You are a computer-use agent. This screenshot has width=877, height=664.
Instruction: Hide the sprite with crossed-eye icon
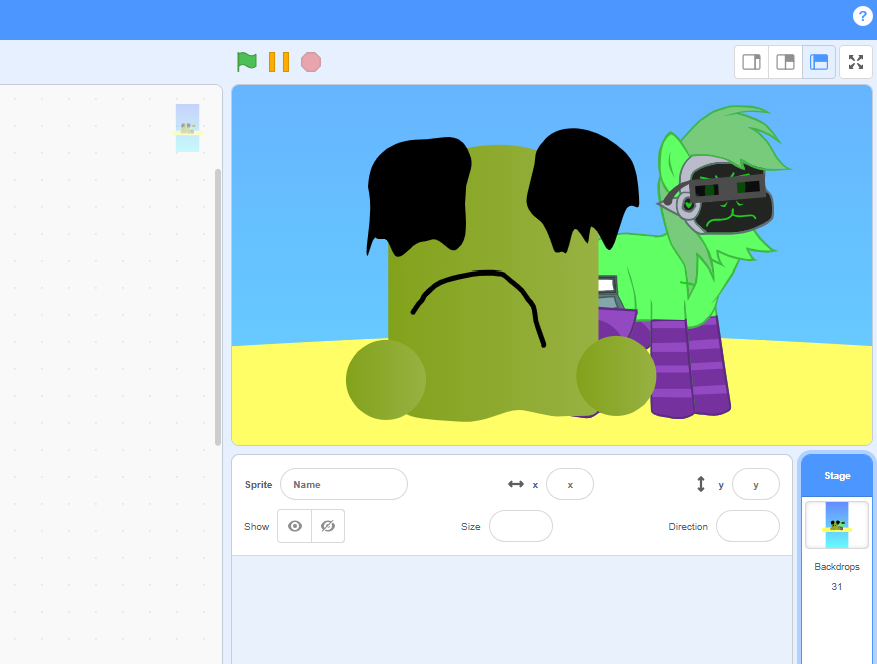click(x=328, y=526)
